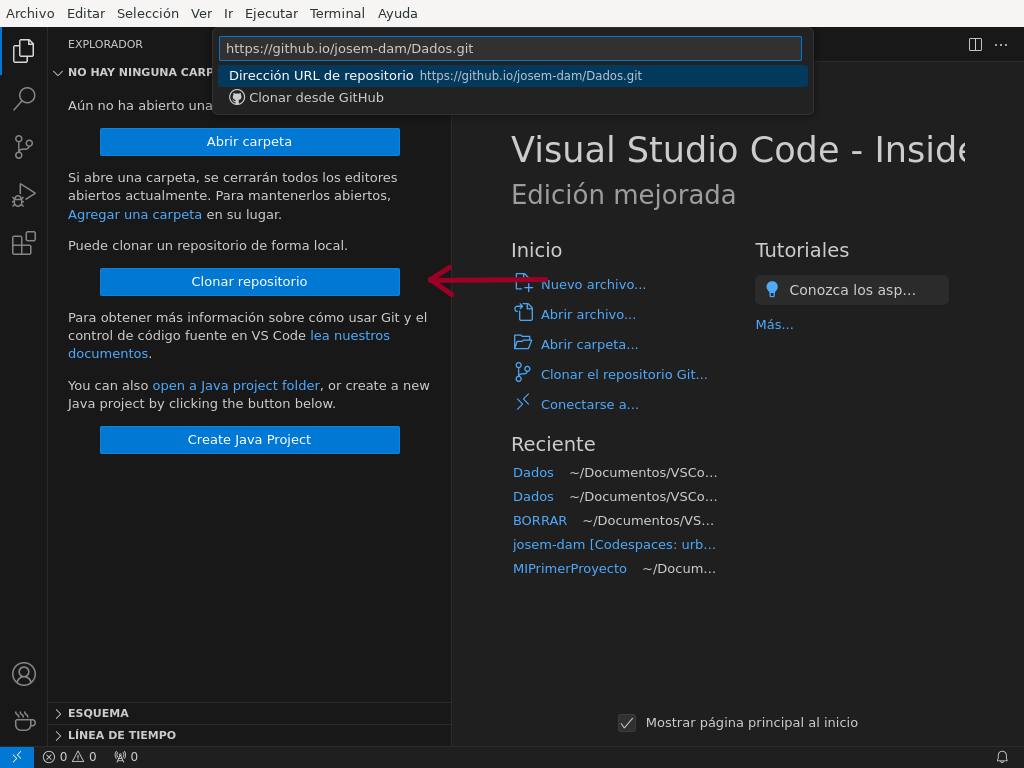Click the remote icon beside Conectarse a
Image resolution: width=1024 pixels, height=768 pixels.
click(522, 402)
